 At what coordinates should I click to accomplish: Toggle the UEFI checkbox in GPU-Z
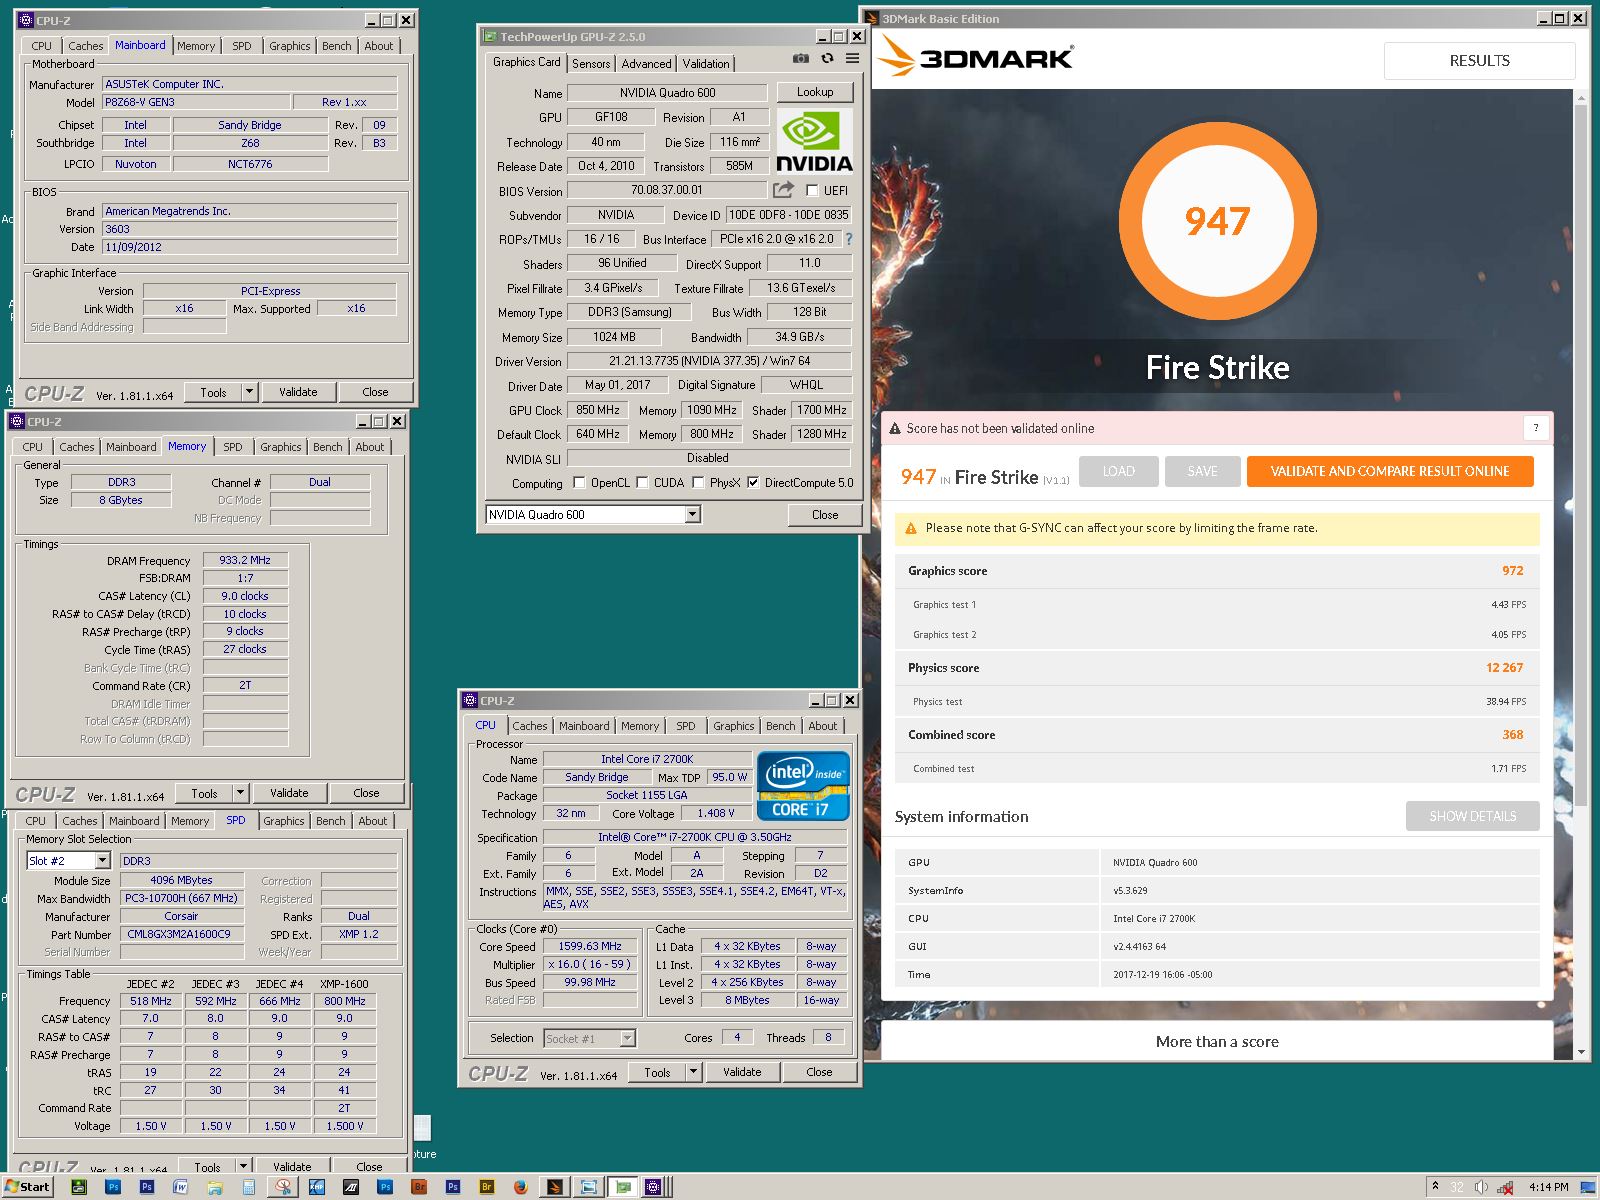point(812,190)
